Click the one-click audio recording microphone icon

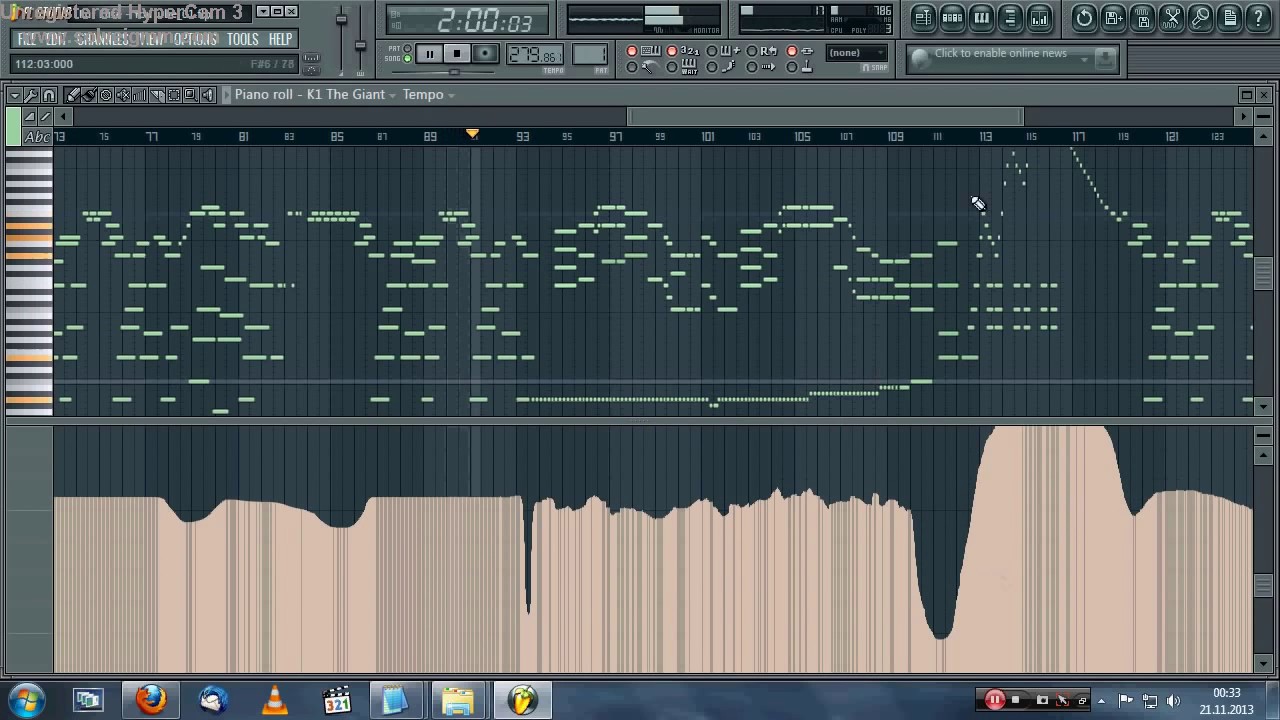coord(1200,17)
